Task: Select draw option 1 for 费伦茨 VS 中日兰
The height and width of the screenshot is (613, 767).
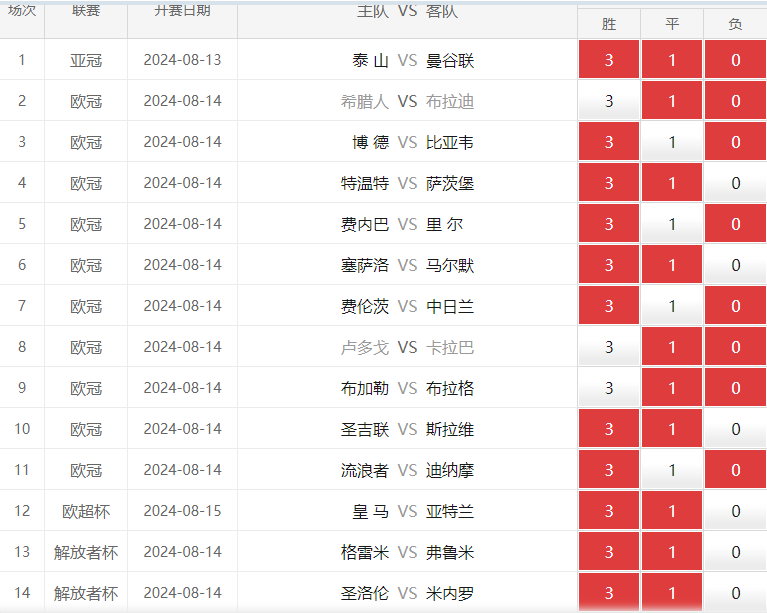Action: pyautogui.click(x=672, y=306)
